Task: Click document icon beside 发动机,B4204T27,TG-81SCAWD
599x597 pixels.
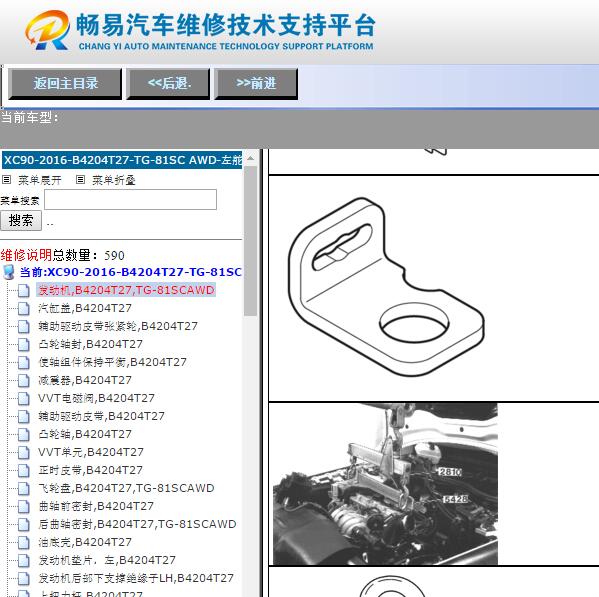Action: point(24,291)
